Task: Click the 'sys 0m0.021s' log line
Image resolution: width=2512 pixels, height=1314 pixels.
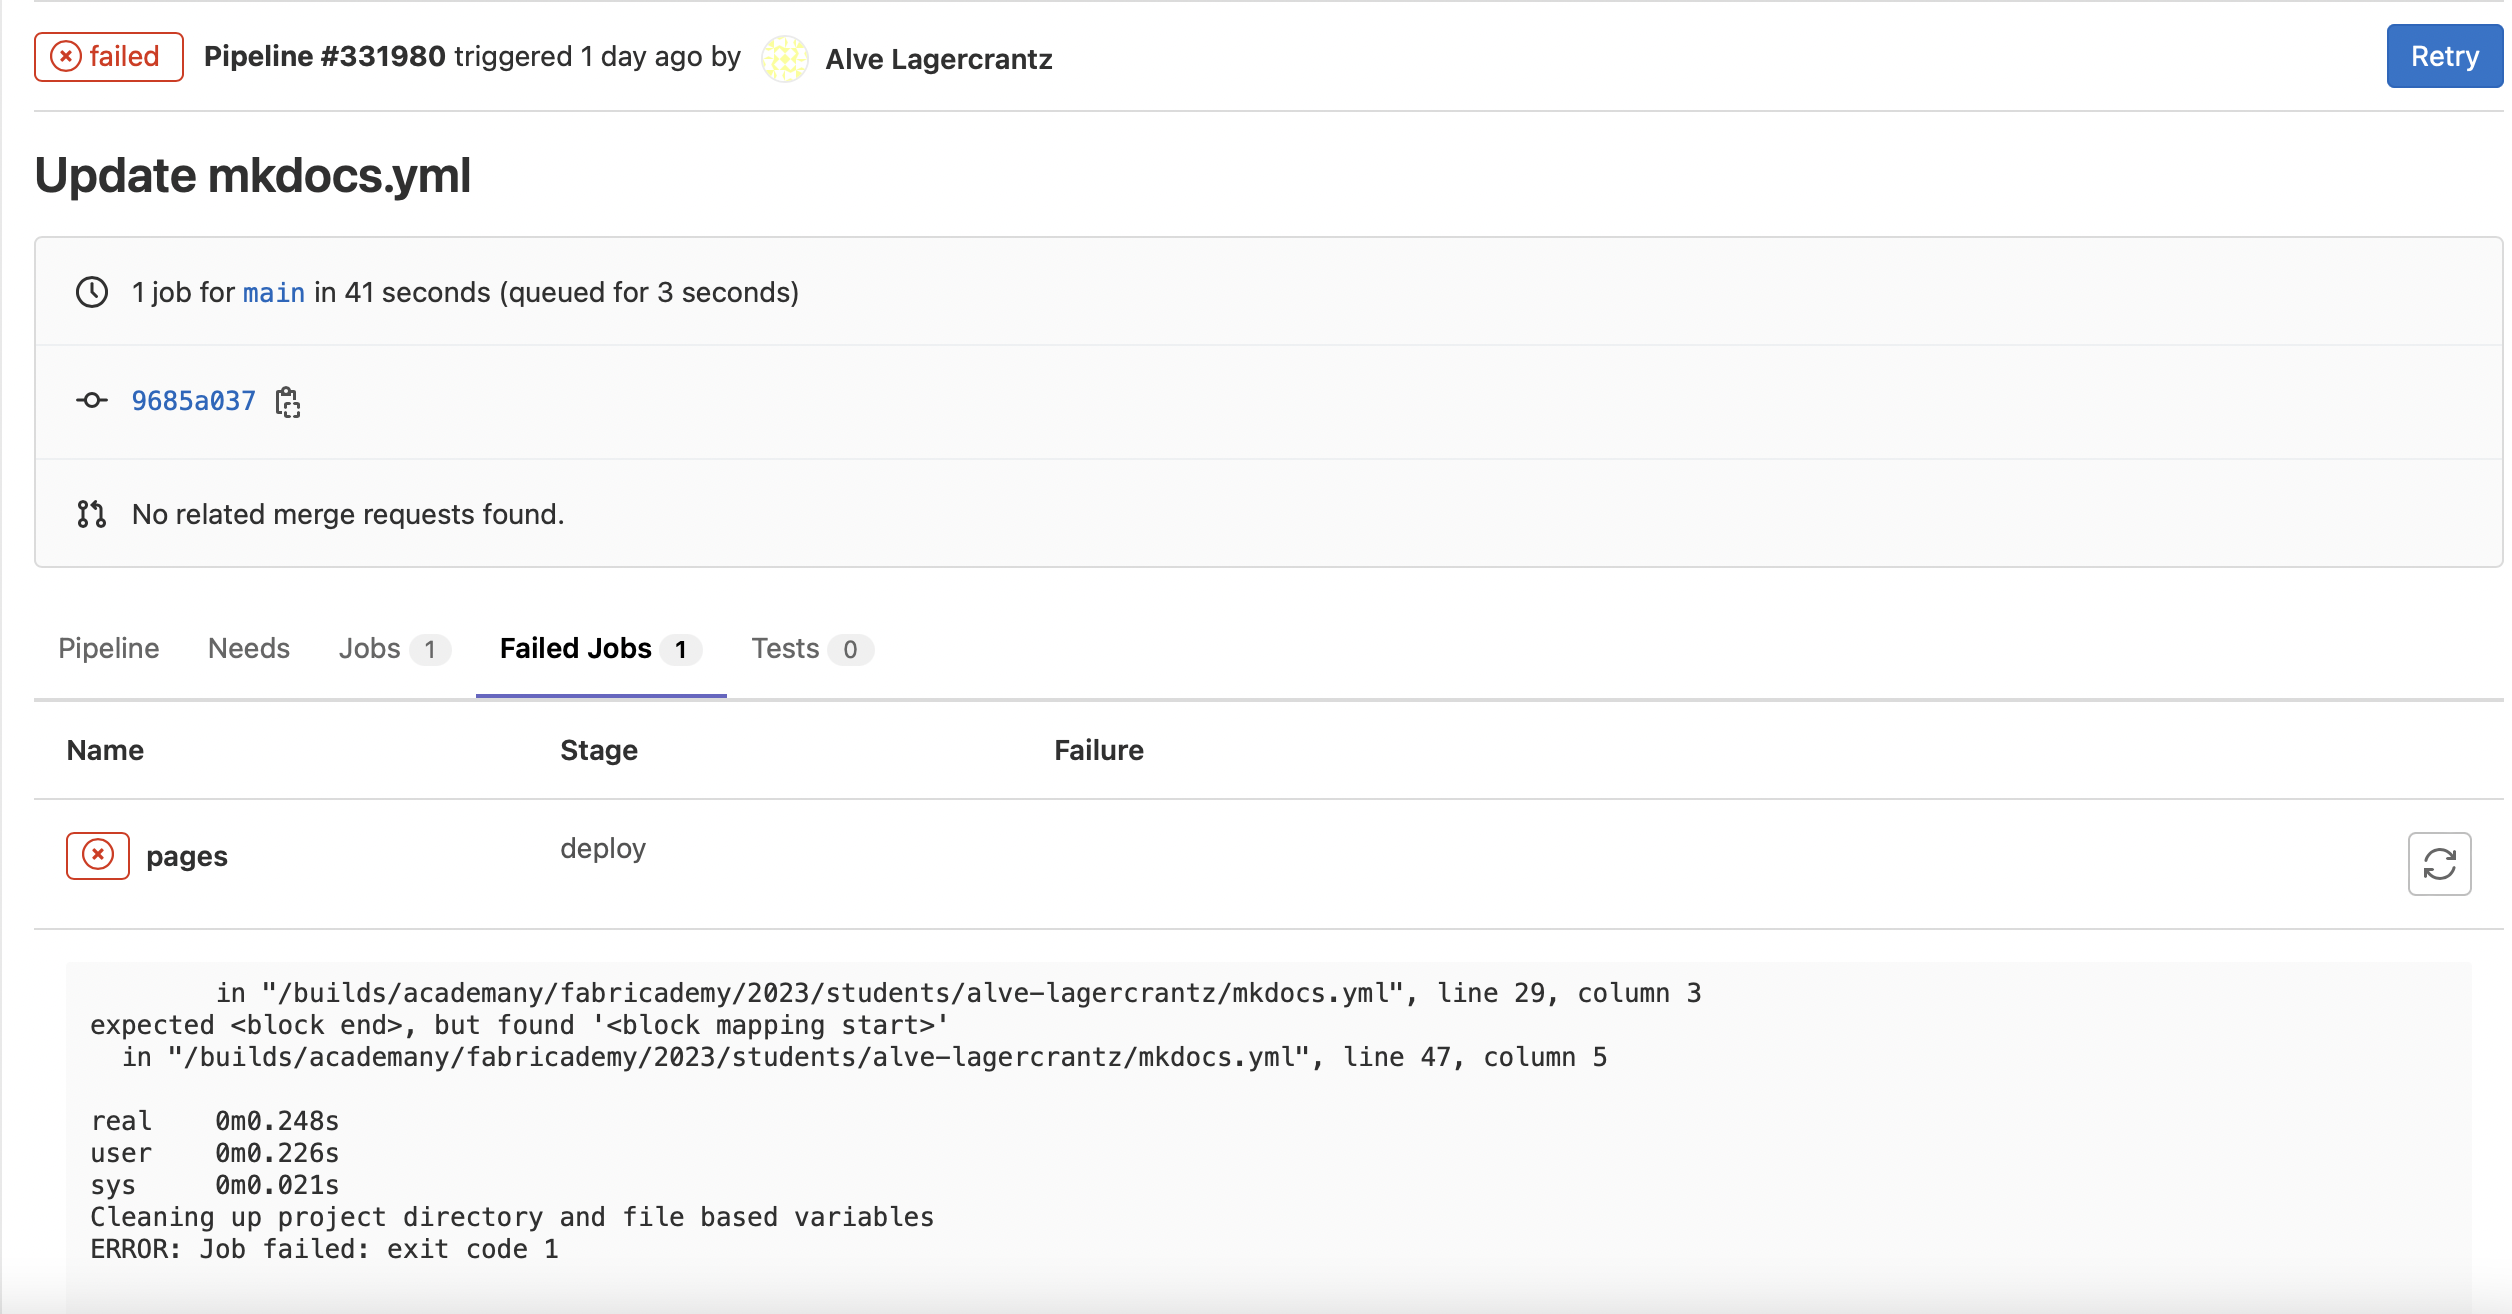Action: tap(215, 1185)
